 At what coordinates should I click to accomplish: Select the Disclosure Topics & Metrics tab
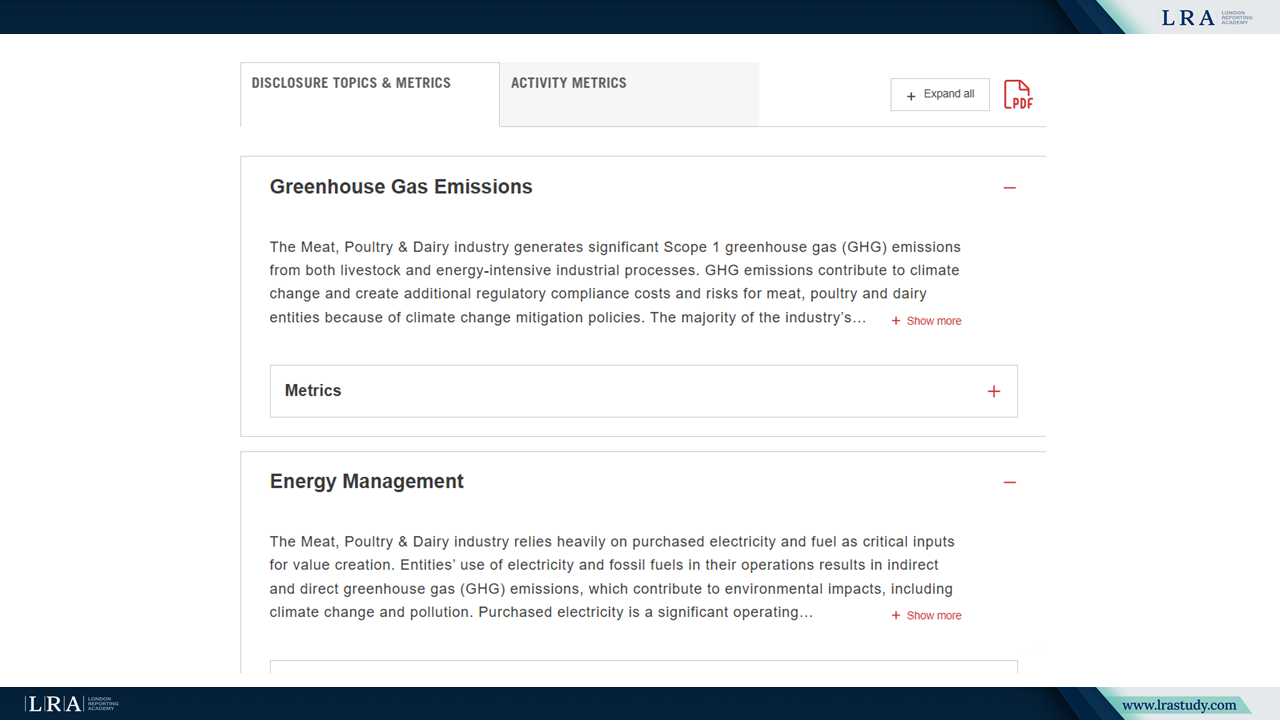coord(351,83)
